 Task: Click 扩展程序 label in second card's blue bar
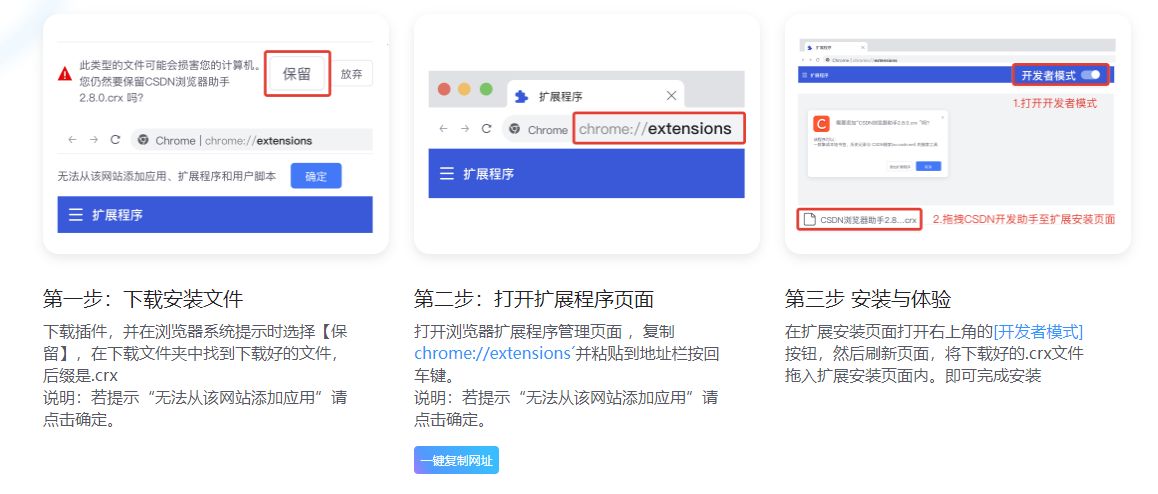coord(488,174)
